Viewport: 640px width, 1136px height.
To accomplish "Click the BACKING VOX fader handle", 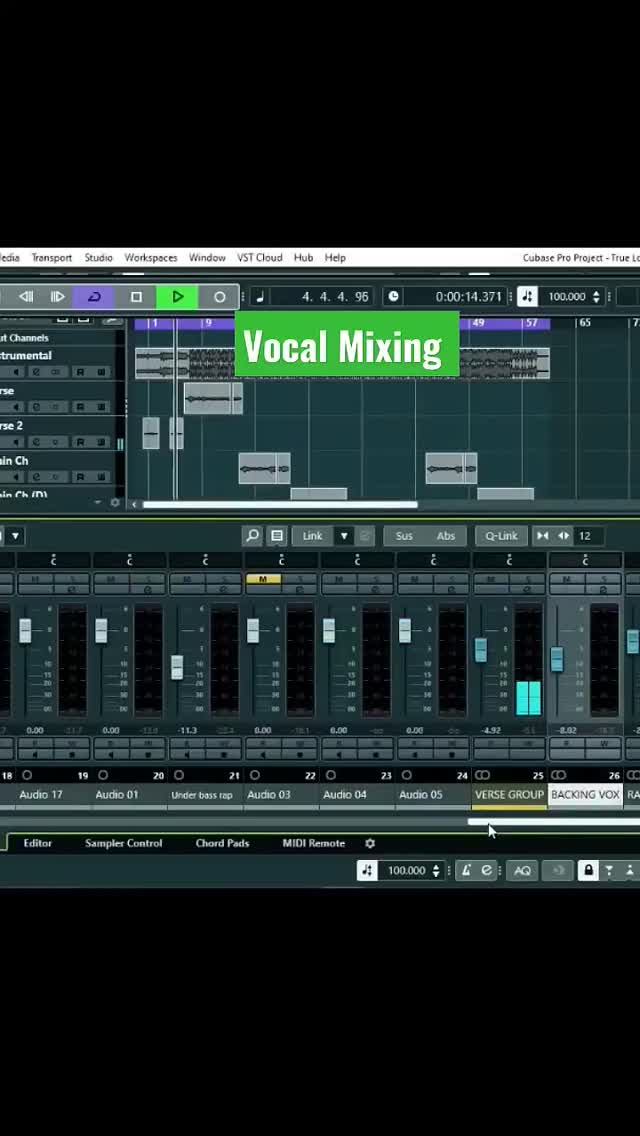I will click(x=557, y=659).
